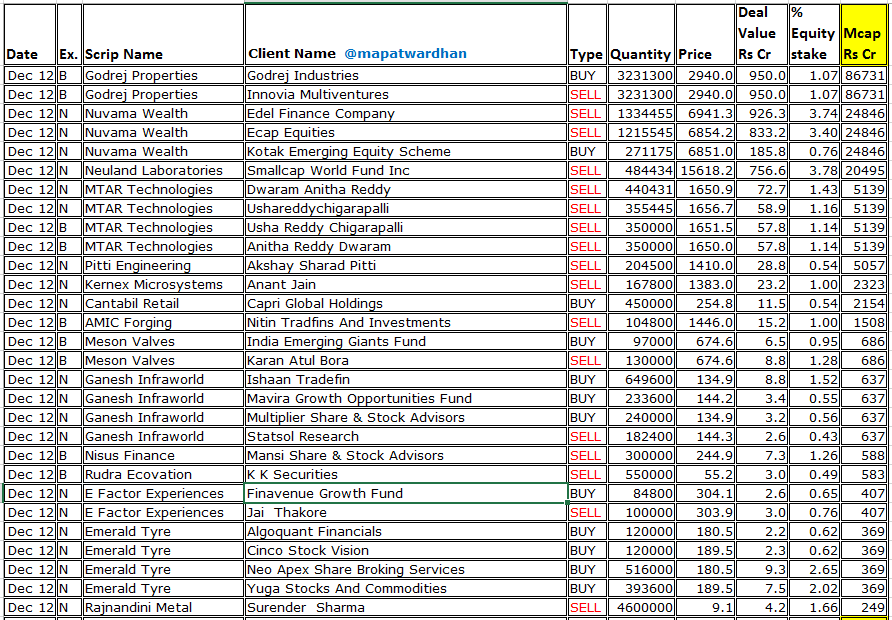Screen dimensions: 892x620
Task: Select the Mcap Rs Cr header cell
Action: 863,34
